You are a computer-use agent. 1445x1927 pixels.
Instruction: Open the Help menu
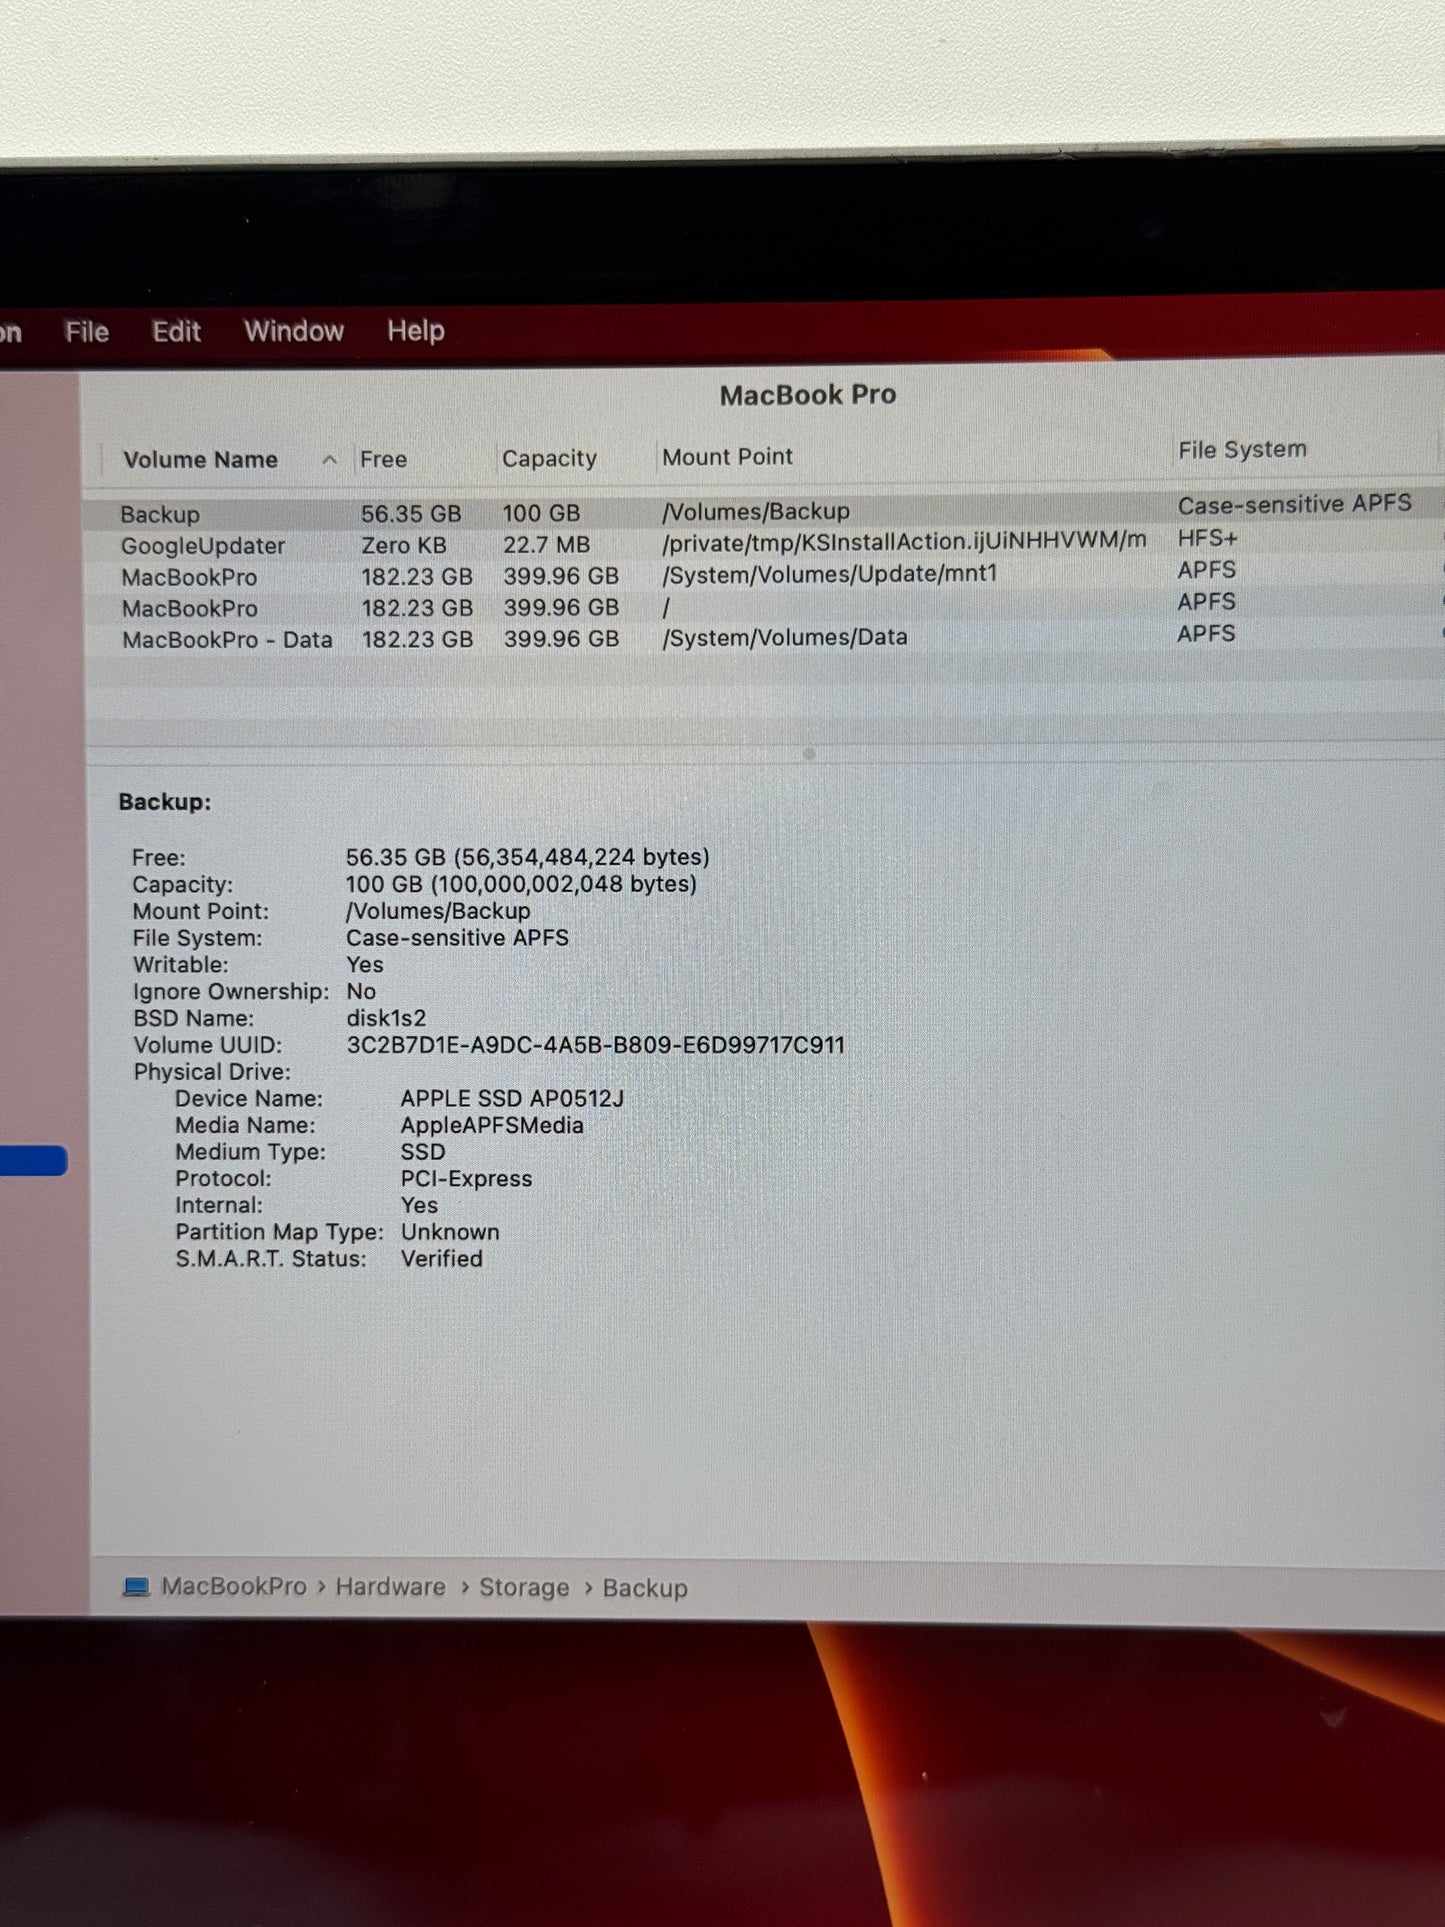[x=416, y=331]
